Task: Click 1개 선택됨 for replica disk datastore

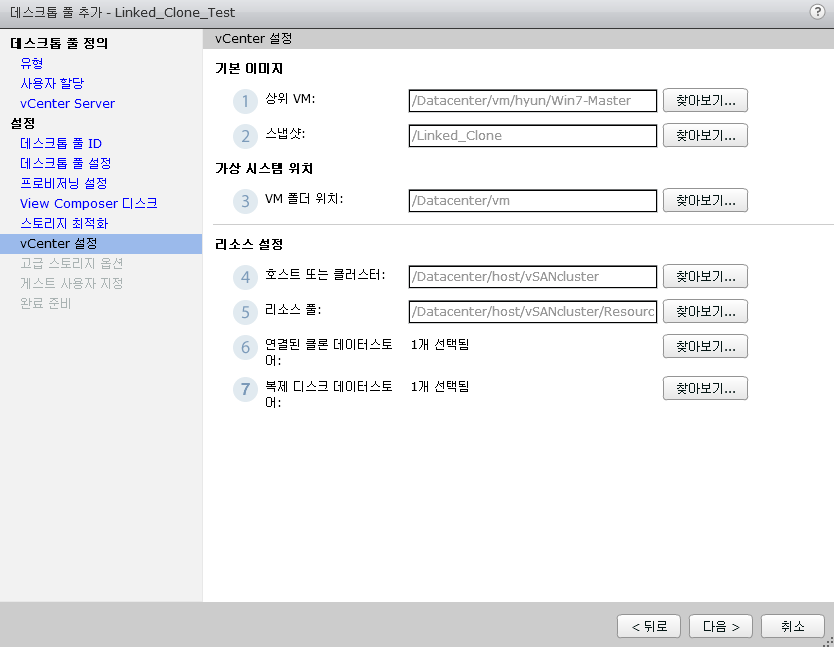Action: tap(440, 387)
